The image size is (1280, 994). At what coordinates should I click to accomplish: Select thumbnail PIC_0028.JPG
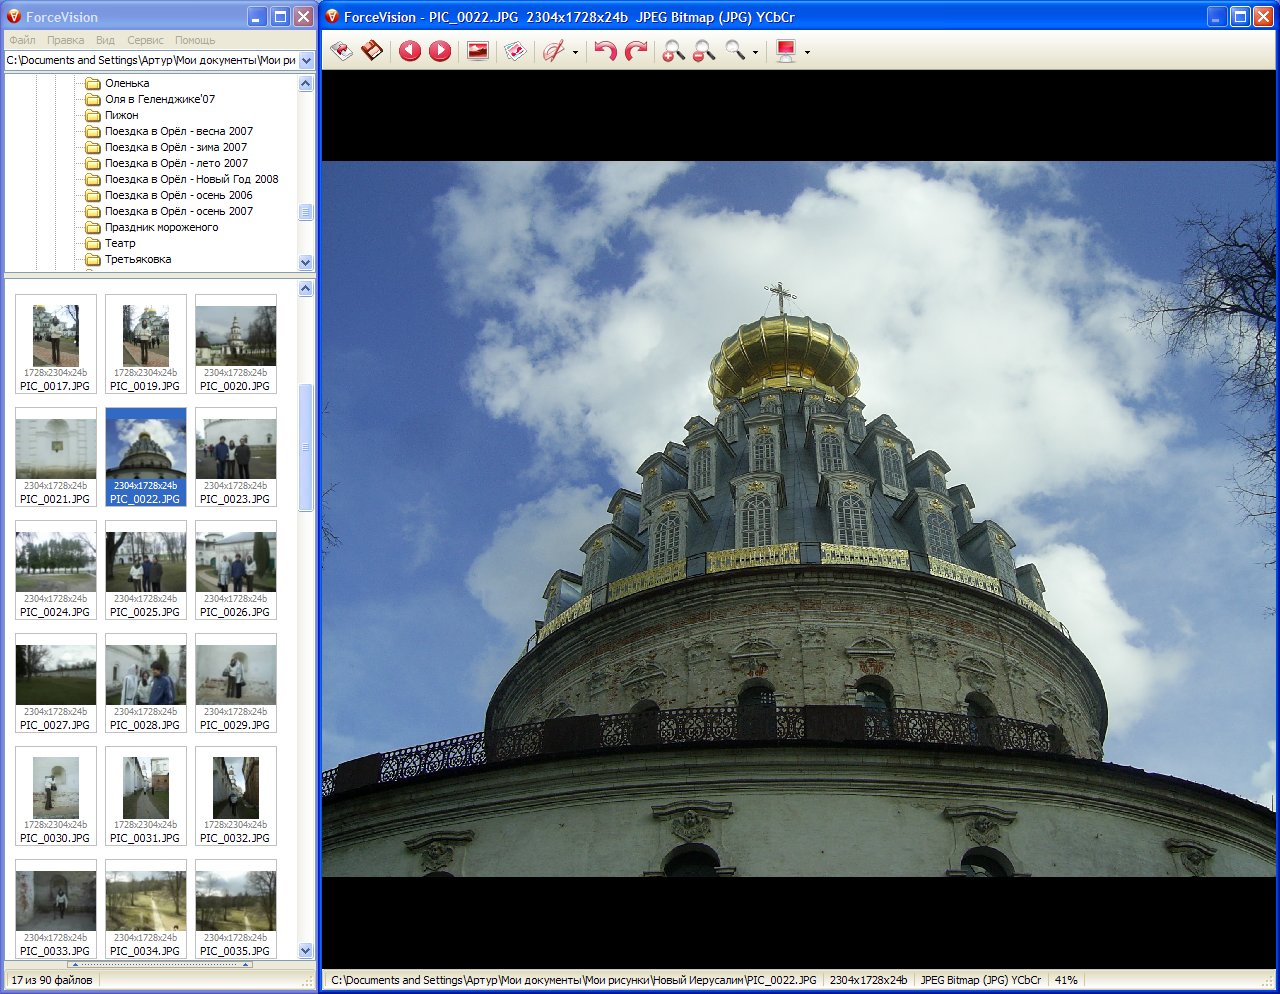(146, 683)
